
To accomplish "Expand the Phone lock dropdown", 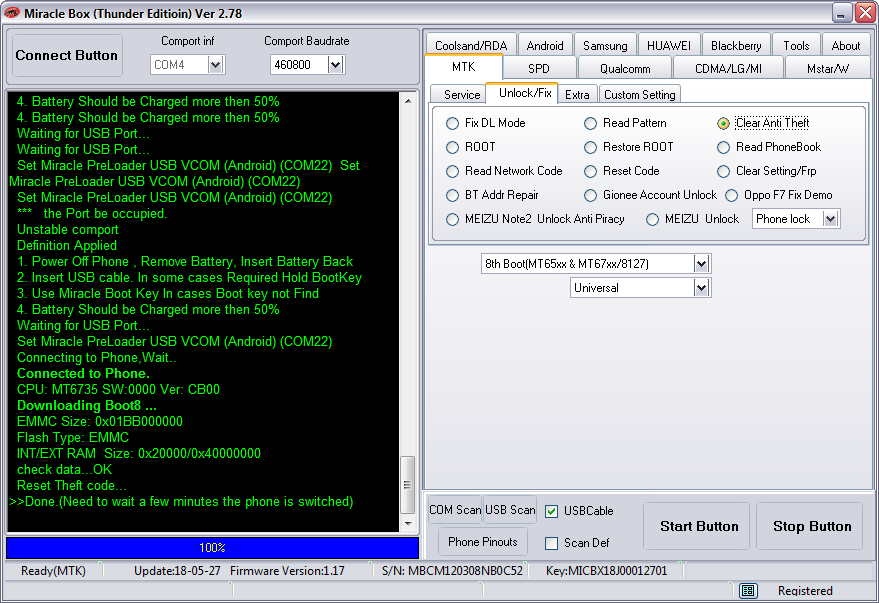I will pos(831,219).
